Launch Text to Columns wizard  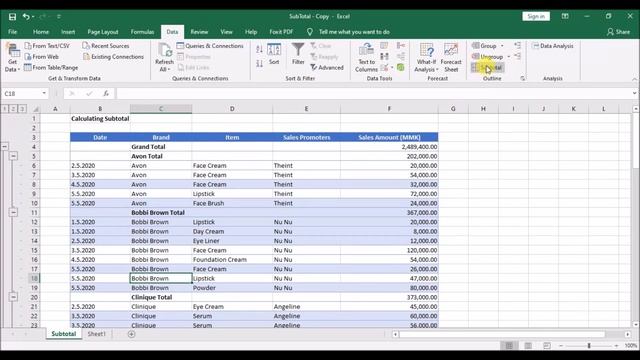point(366,58)
